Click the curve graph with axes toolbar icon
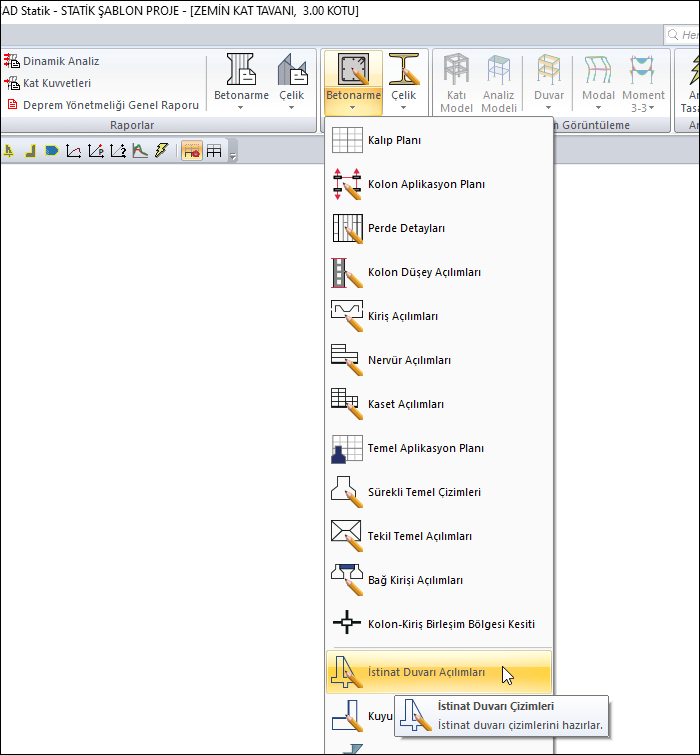Viewport: 700px width, 755px height. (x=73, y=151)
